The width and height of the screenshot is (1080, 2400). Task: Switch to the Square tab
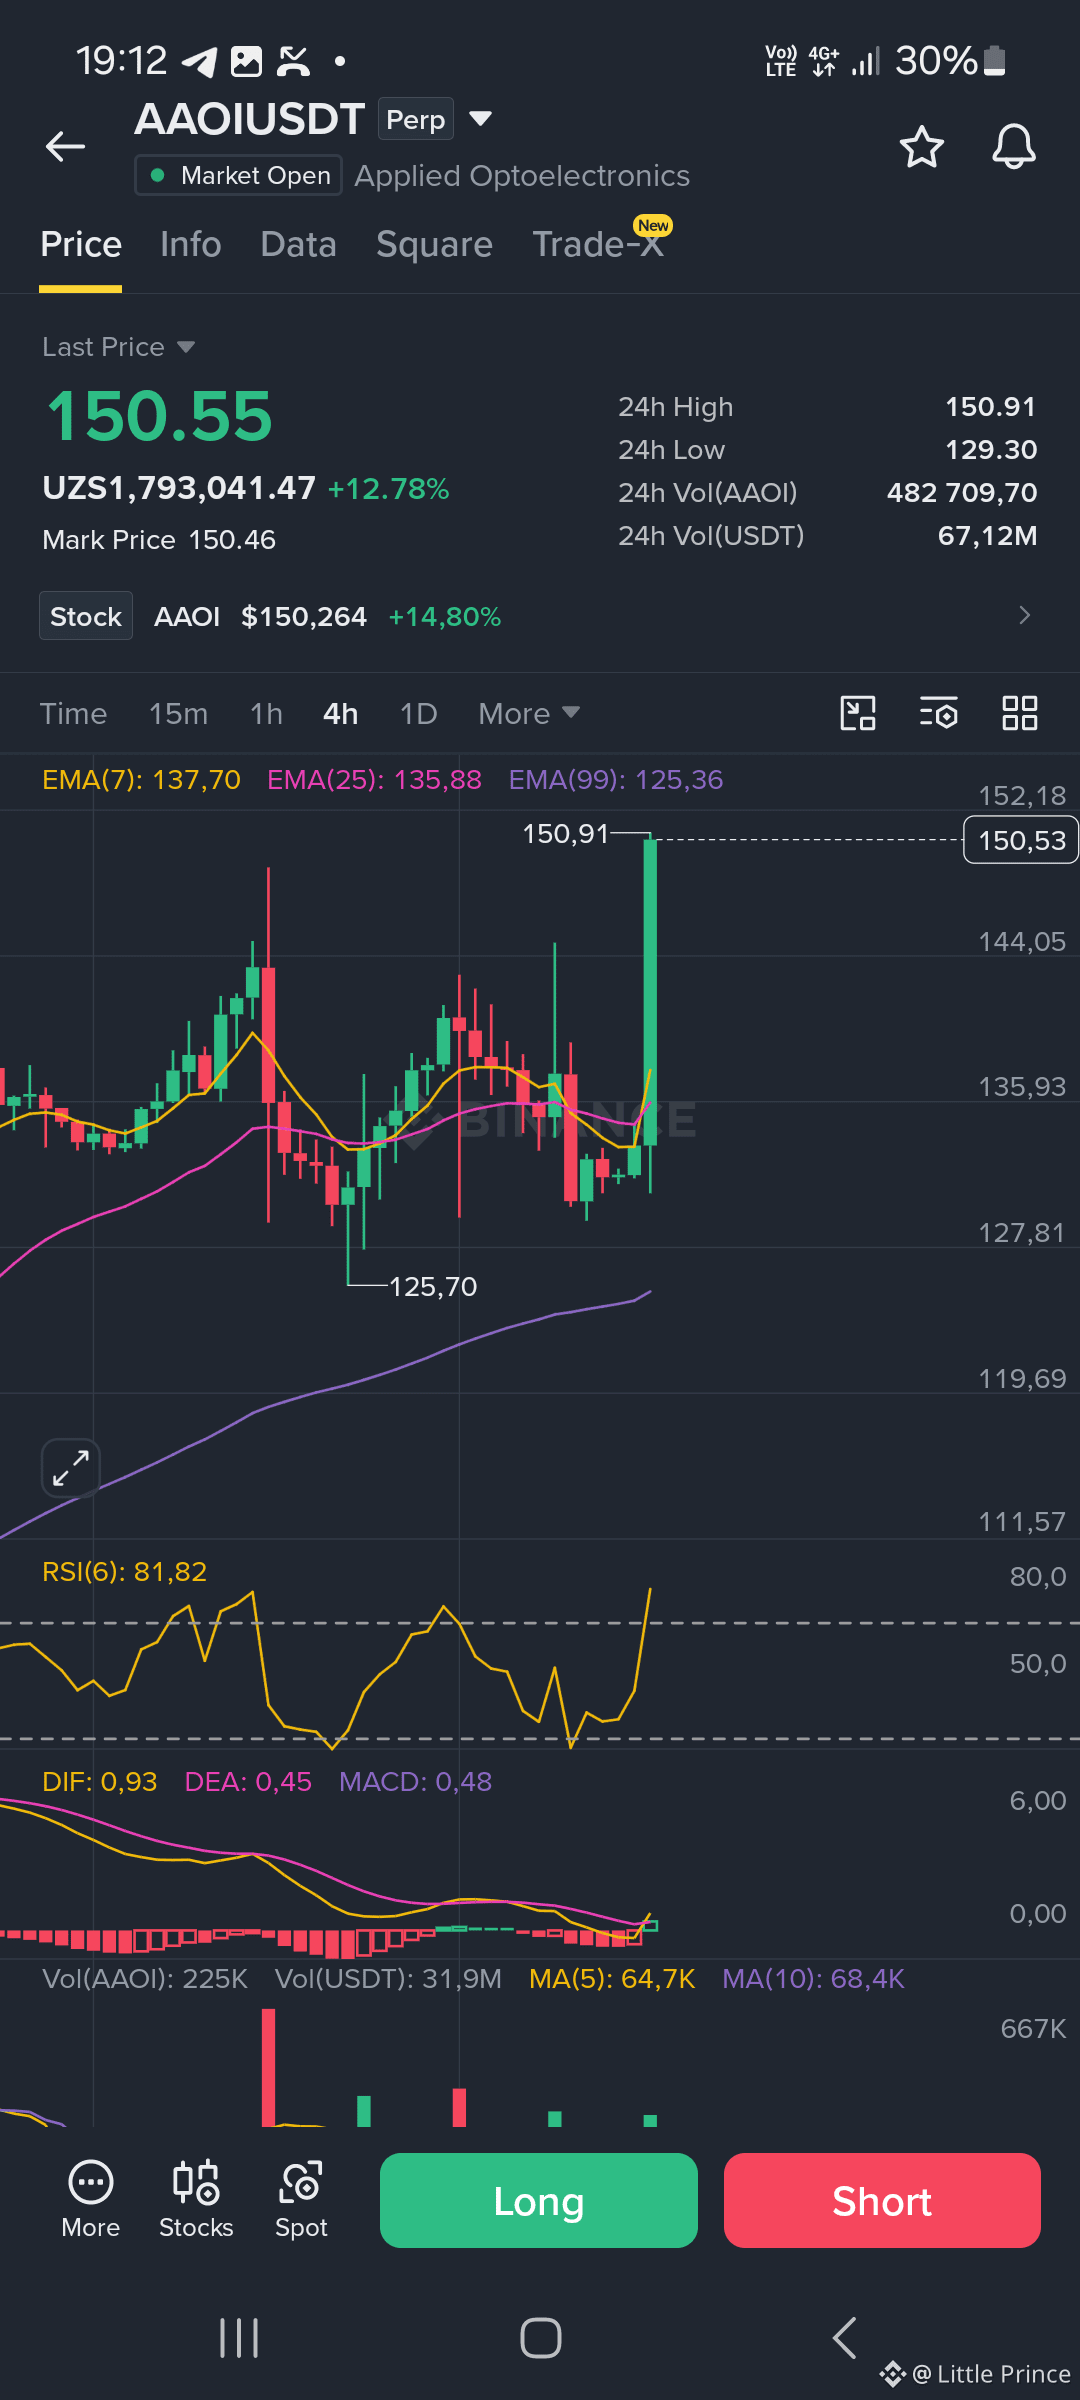[434, 244]
